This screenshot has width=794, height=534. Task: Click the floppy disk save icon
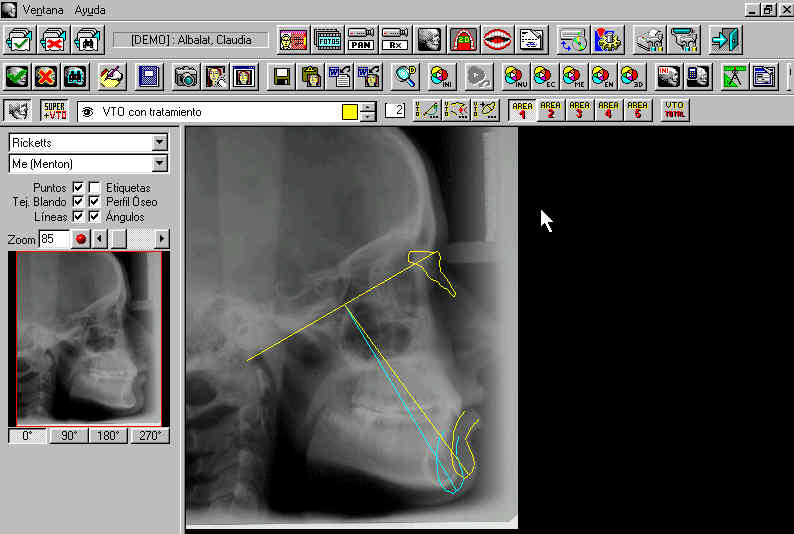(x=281, y=76)
